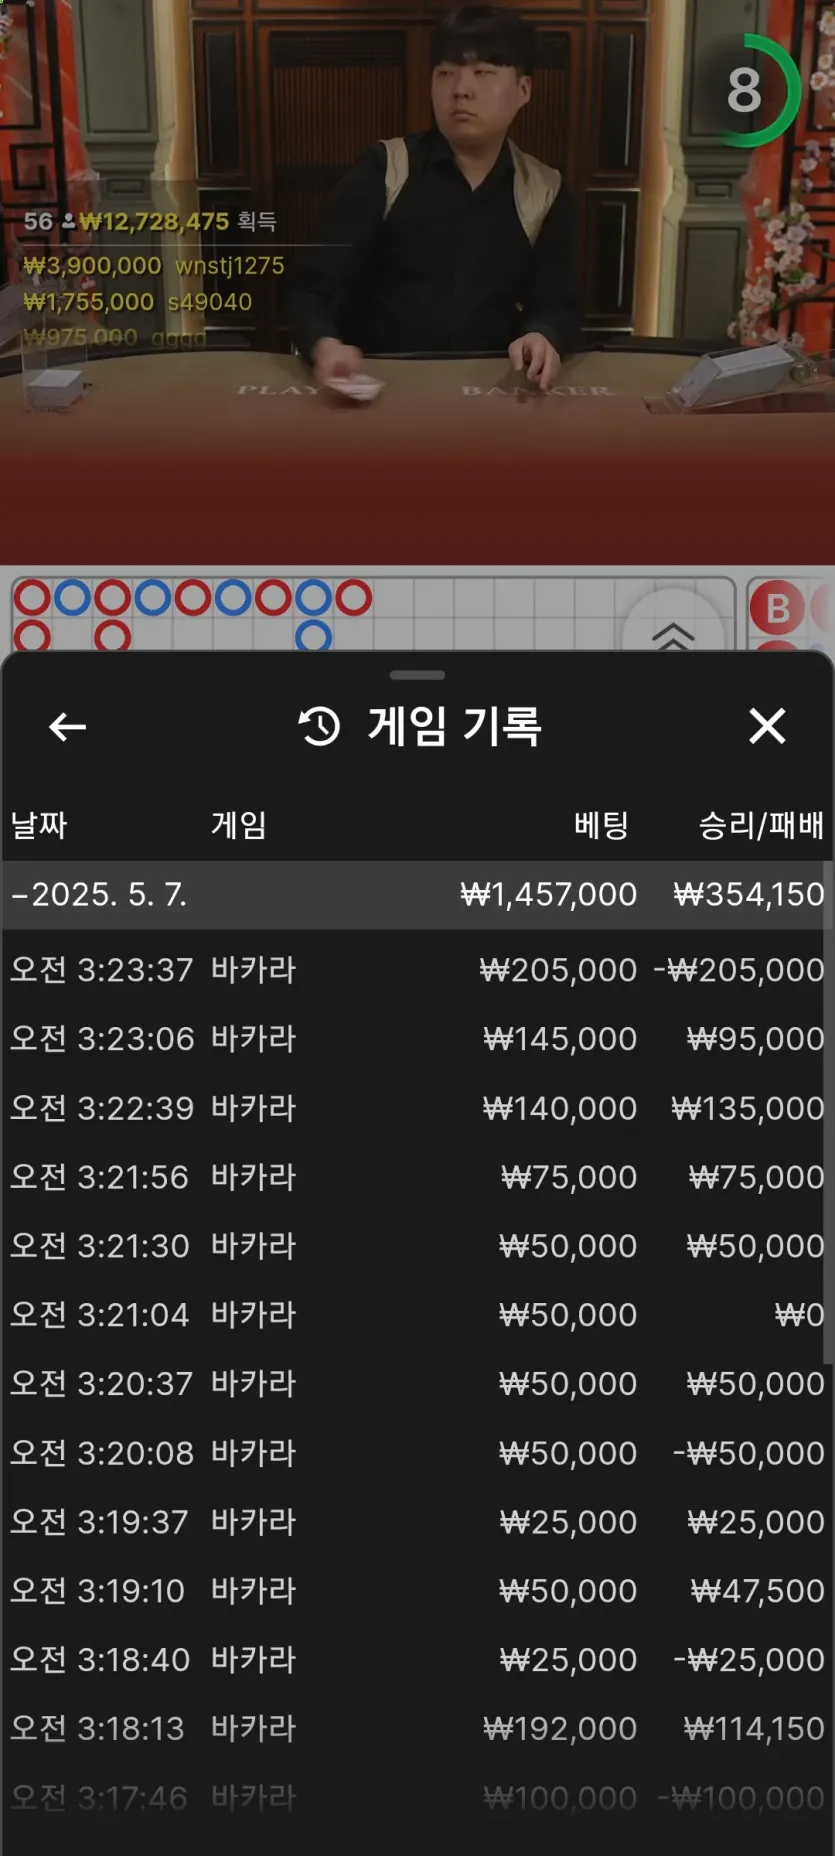Open the 오전 3:18:13 entry with ₩192,000 bet
835x1856 pixels.
click(x=417, y=1729)
